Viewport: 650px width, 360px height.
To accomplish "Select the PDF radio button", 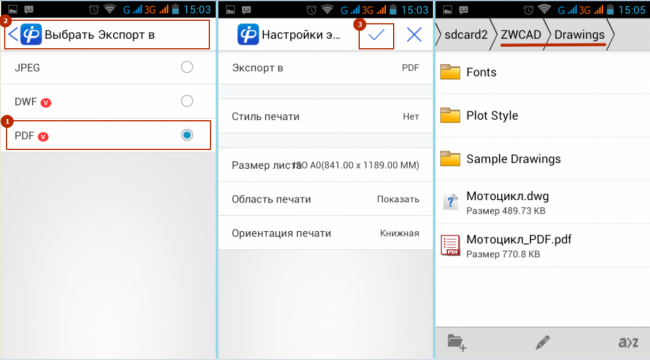I will [x=187, y=135].
